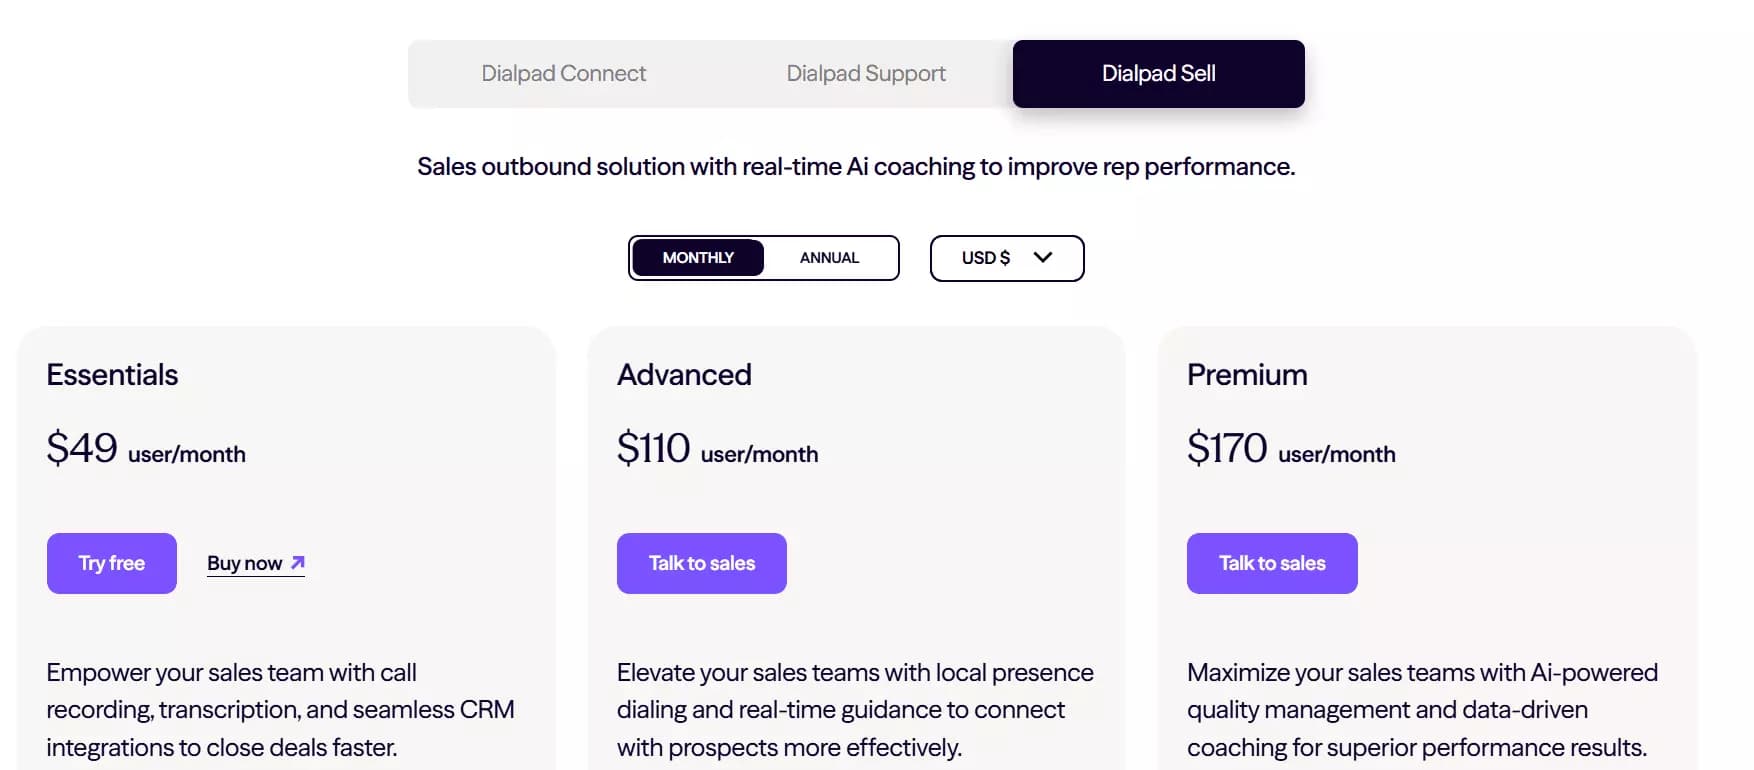Click the $170 Premium price
Viewport: 1754px width, 770px height.
tap(1226, 449)
